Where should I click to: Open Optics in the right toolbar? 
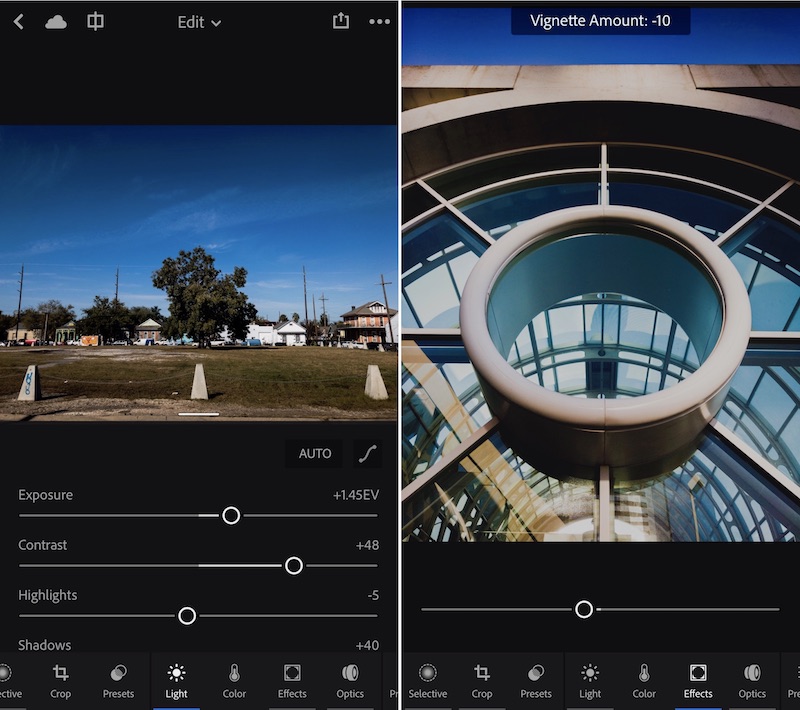pos(752,680)
